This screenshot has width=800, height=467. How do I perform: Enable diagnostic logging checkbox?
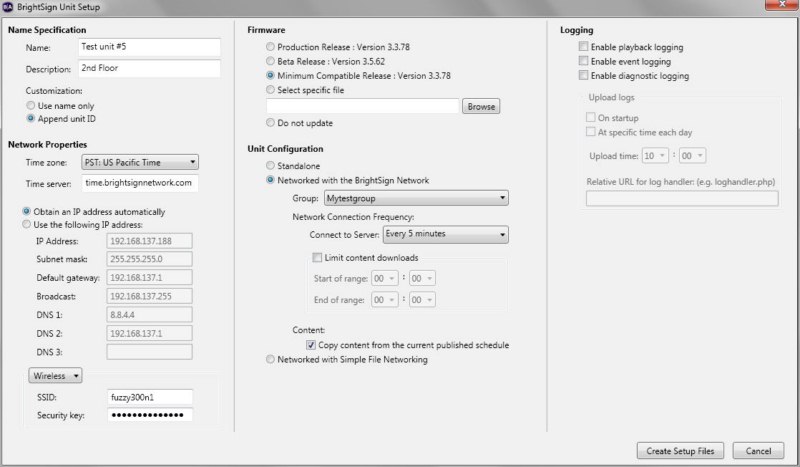tap(584, 75)
